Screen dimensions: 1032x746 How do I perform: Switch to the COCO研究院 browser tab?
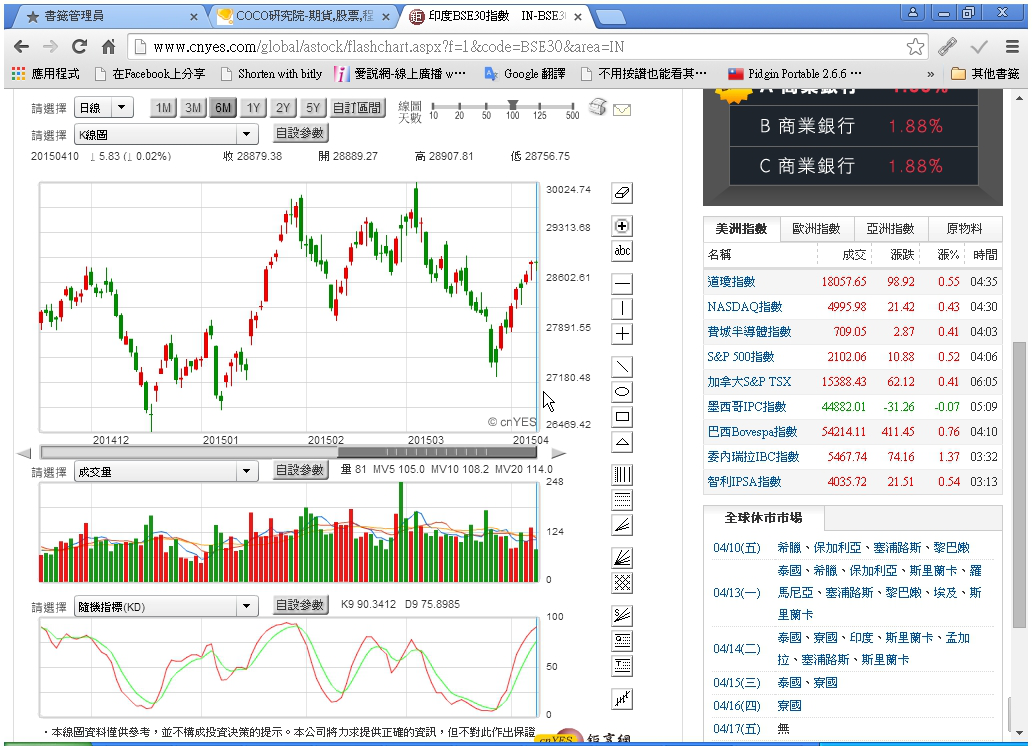tap(304, 16)
